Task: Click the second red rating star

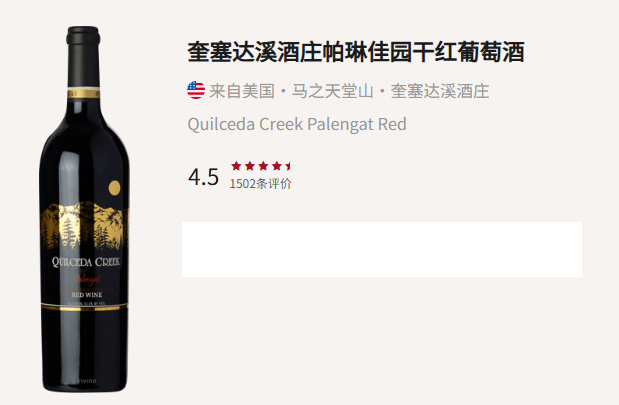Action: click(249, 166)
